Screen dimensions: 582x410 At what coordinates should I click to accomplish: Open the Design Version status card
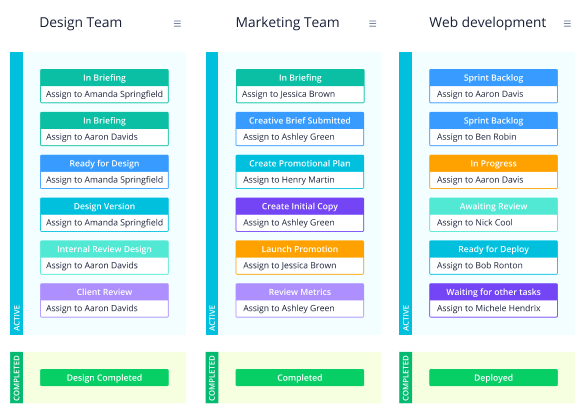[104, 214]
